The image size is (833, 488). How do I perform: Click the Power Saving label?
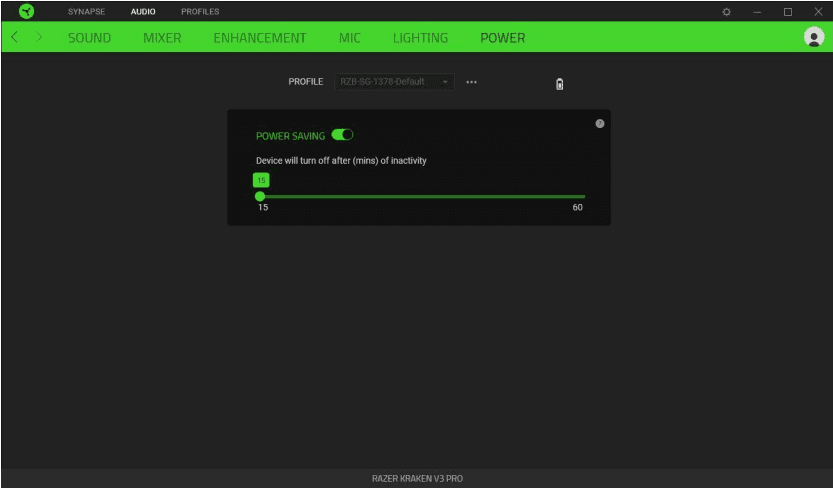290,136
